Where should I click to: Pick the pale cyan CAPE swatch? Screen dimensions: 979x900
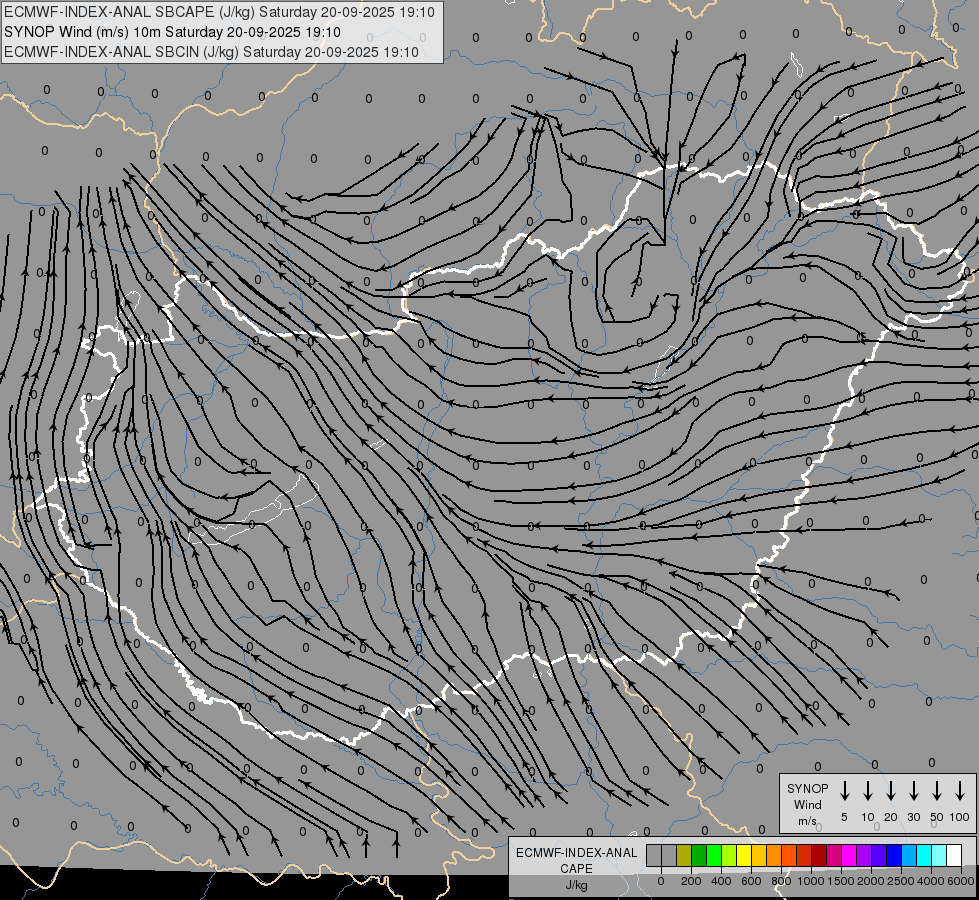(940, 856)
